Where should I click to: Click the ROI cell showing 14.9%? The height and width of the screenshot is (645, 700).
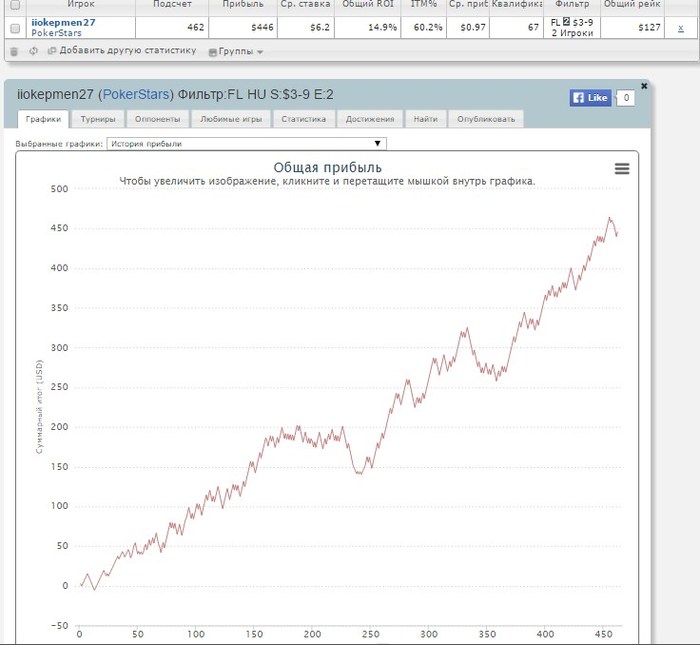368,28
